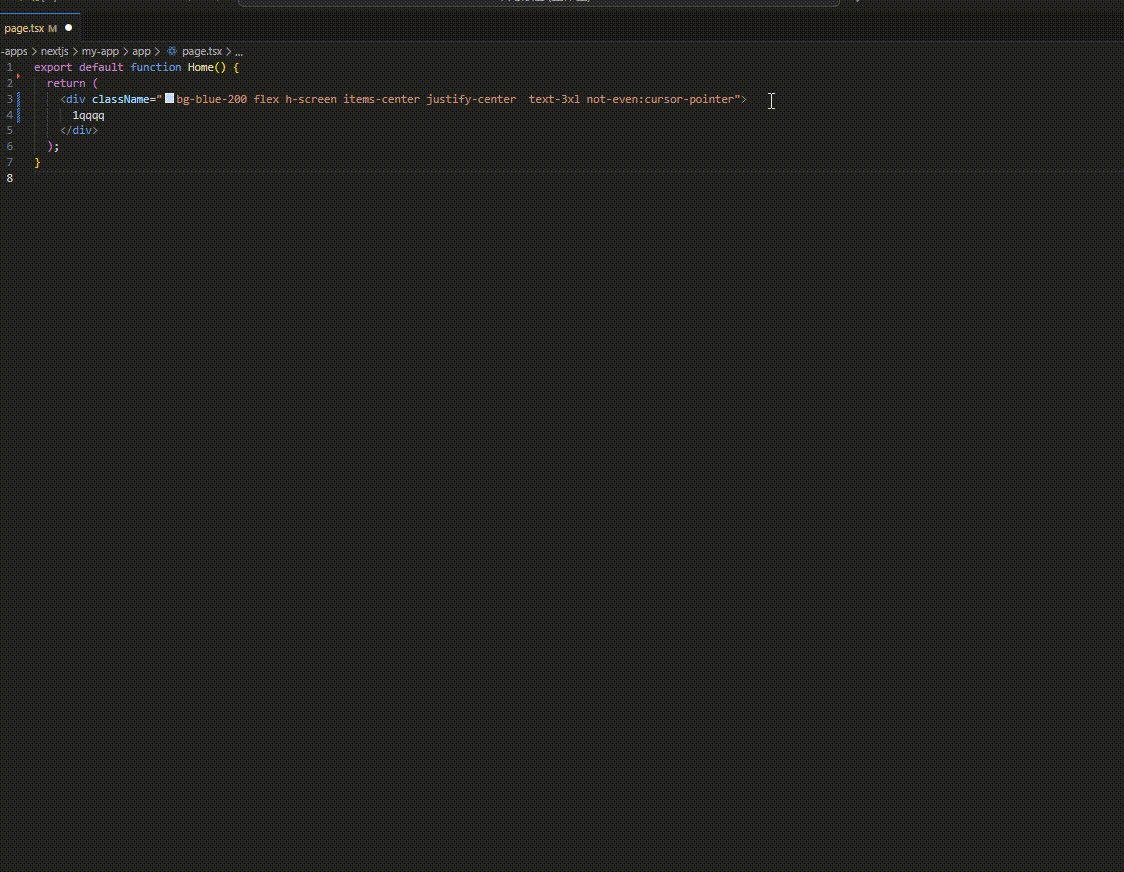This screenshot has height=872, width=1124.
Task: Click the export keyword on line 1
Action: tap(53, 67)
